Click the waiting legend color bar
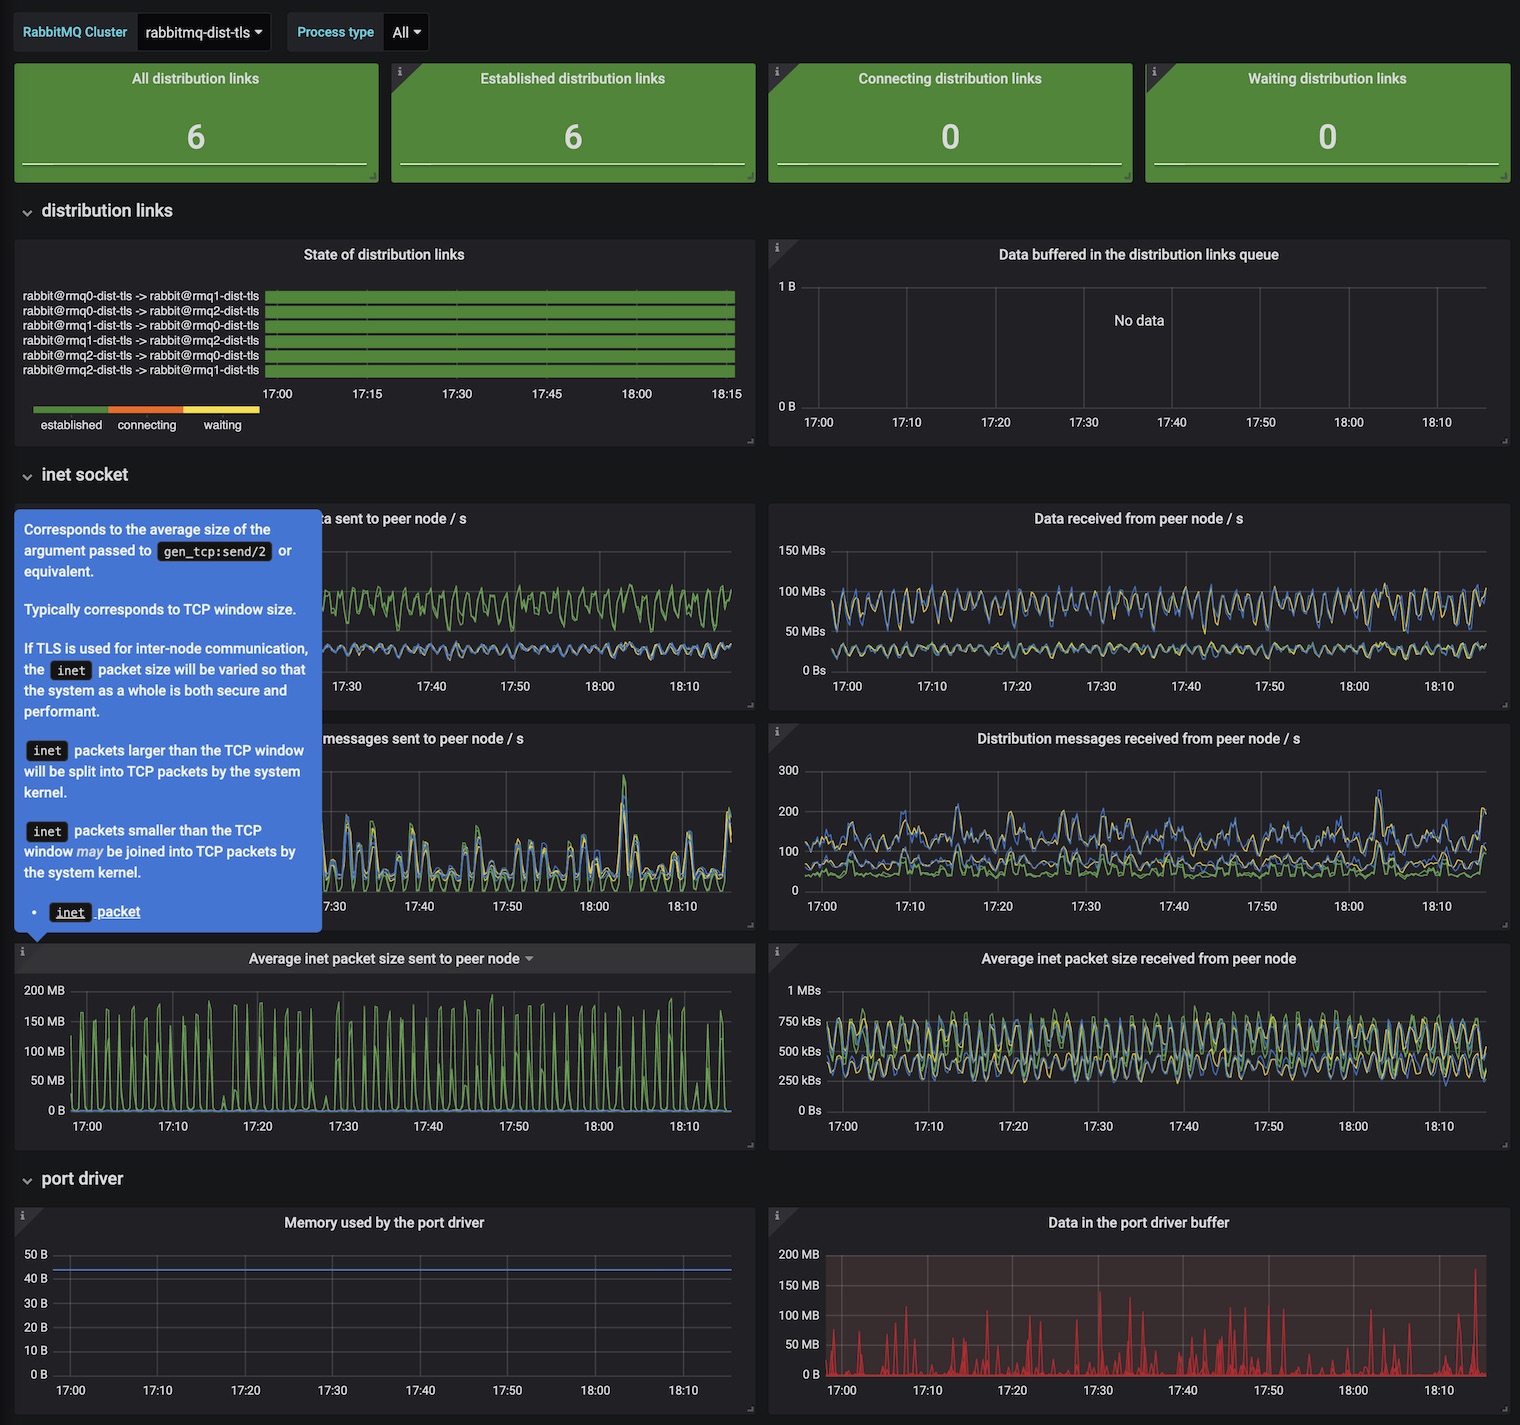The width and height of the screenshot is (1520, 1425). click(x=222, y=410)
